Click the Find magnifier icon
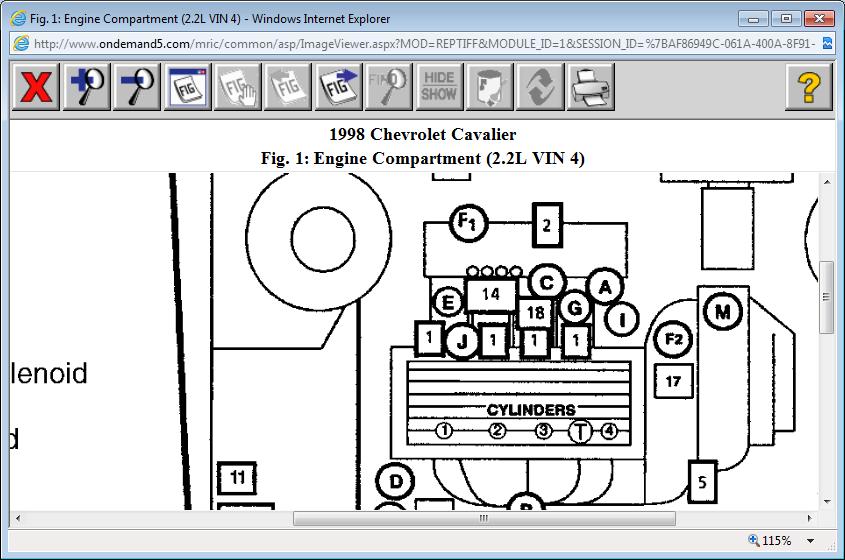 (x=389, y=87)
